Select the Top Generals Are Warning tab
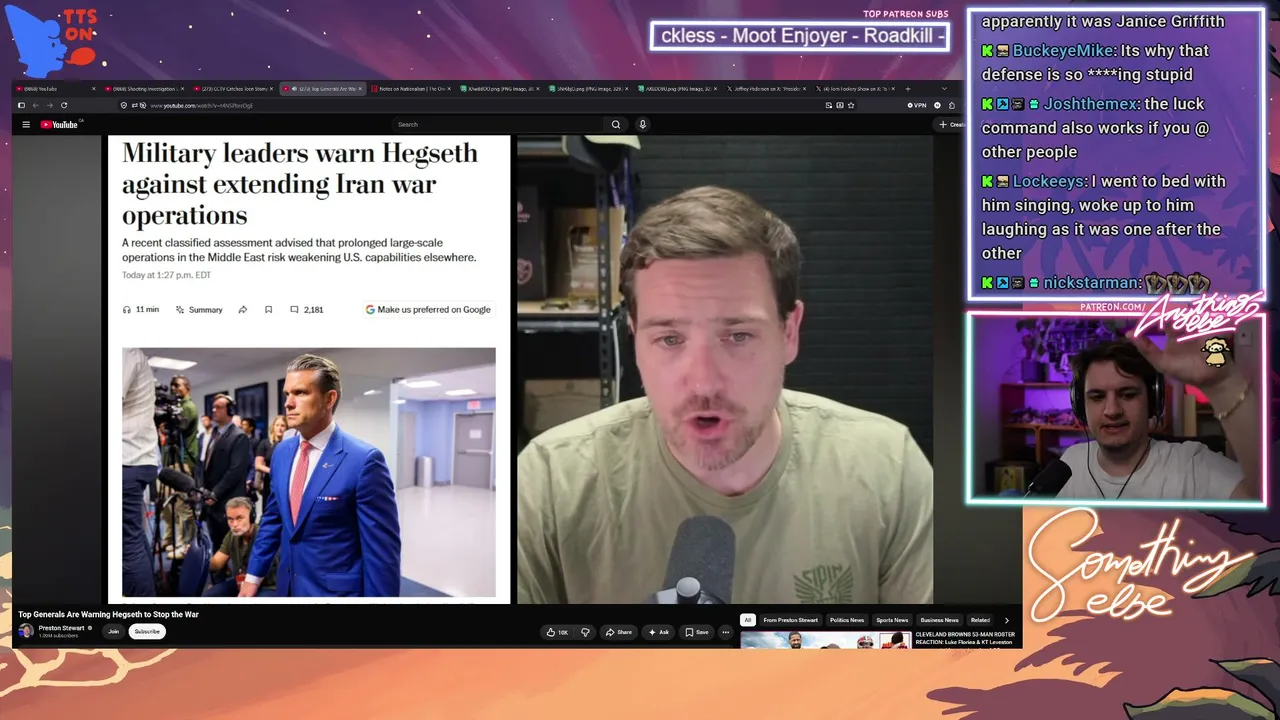Viewport: 1280px width, 720px height. [322, 89]
